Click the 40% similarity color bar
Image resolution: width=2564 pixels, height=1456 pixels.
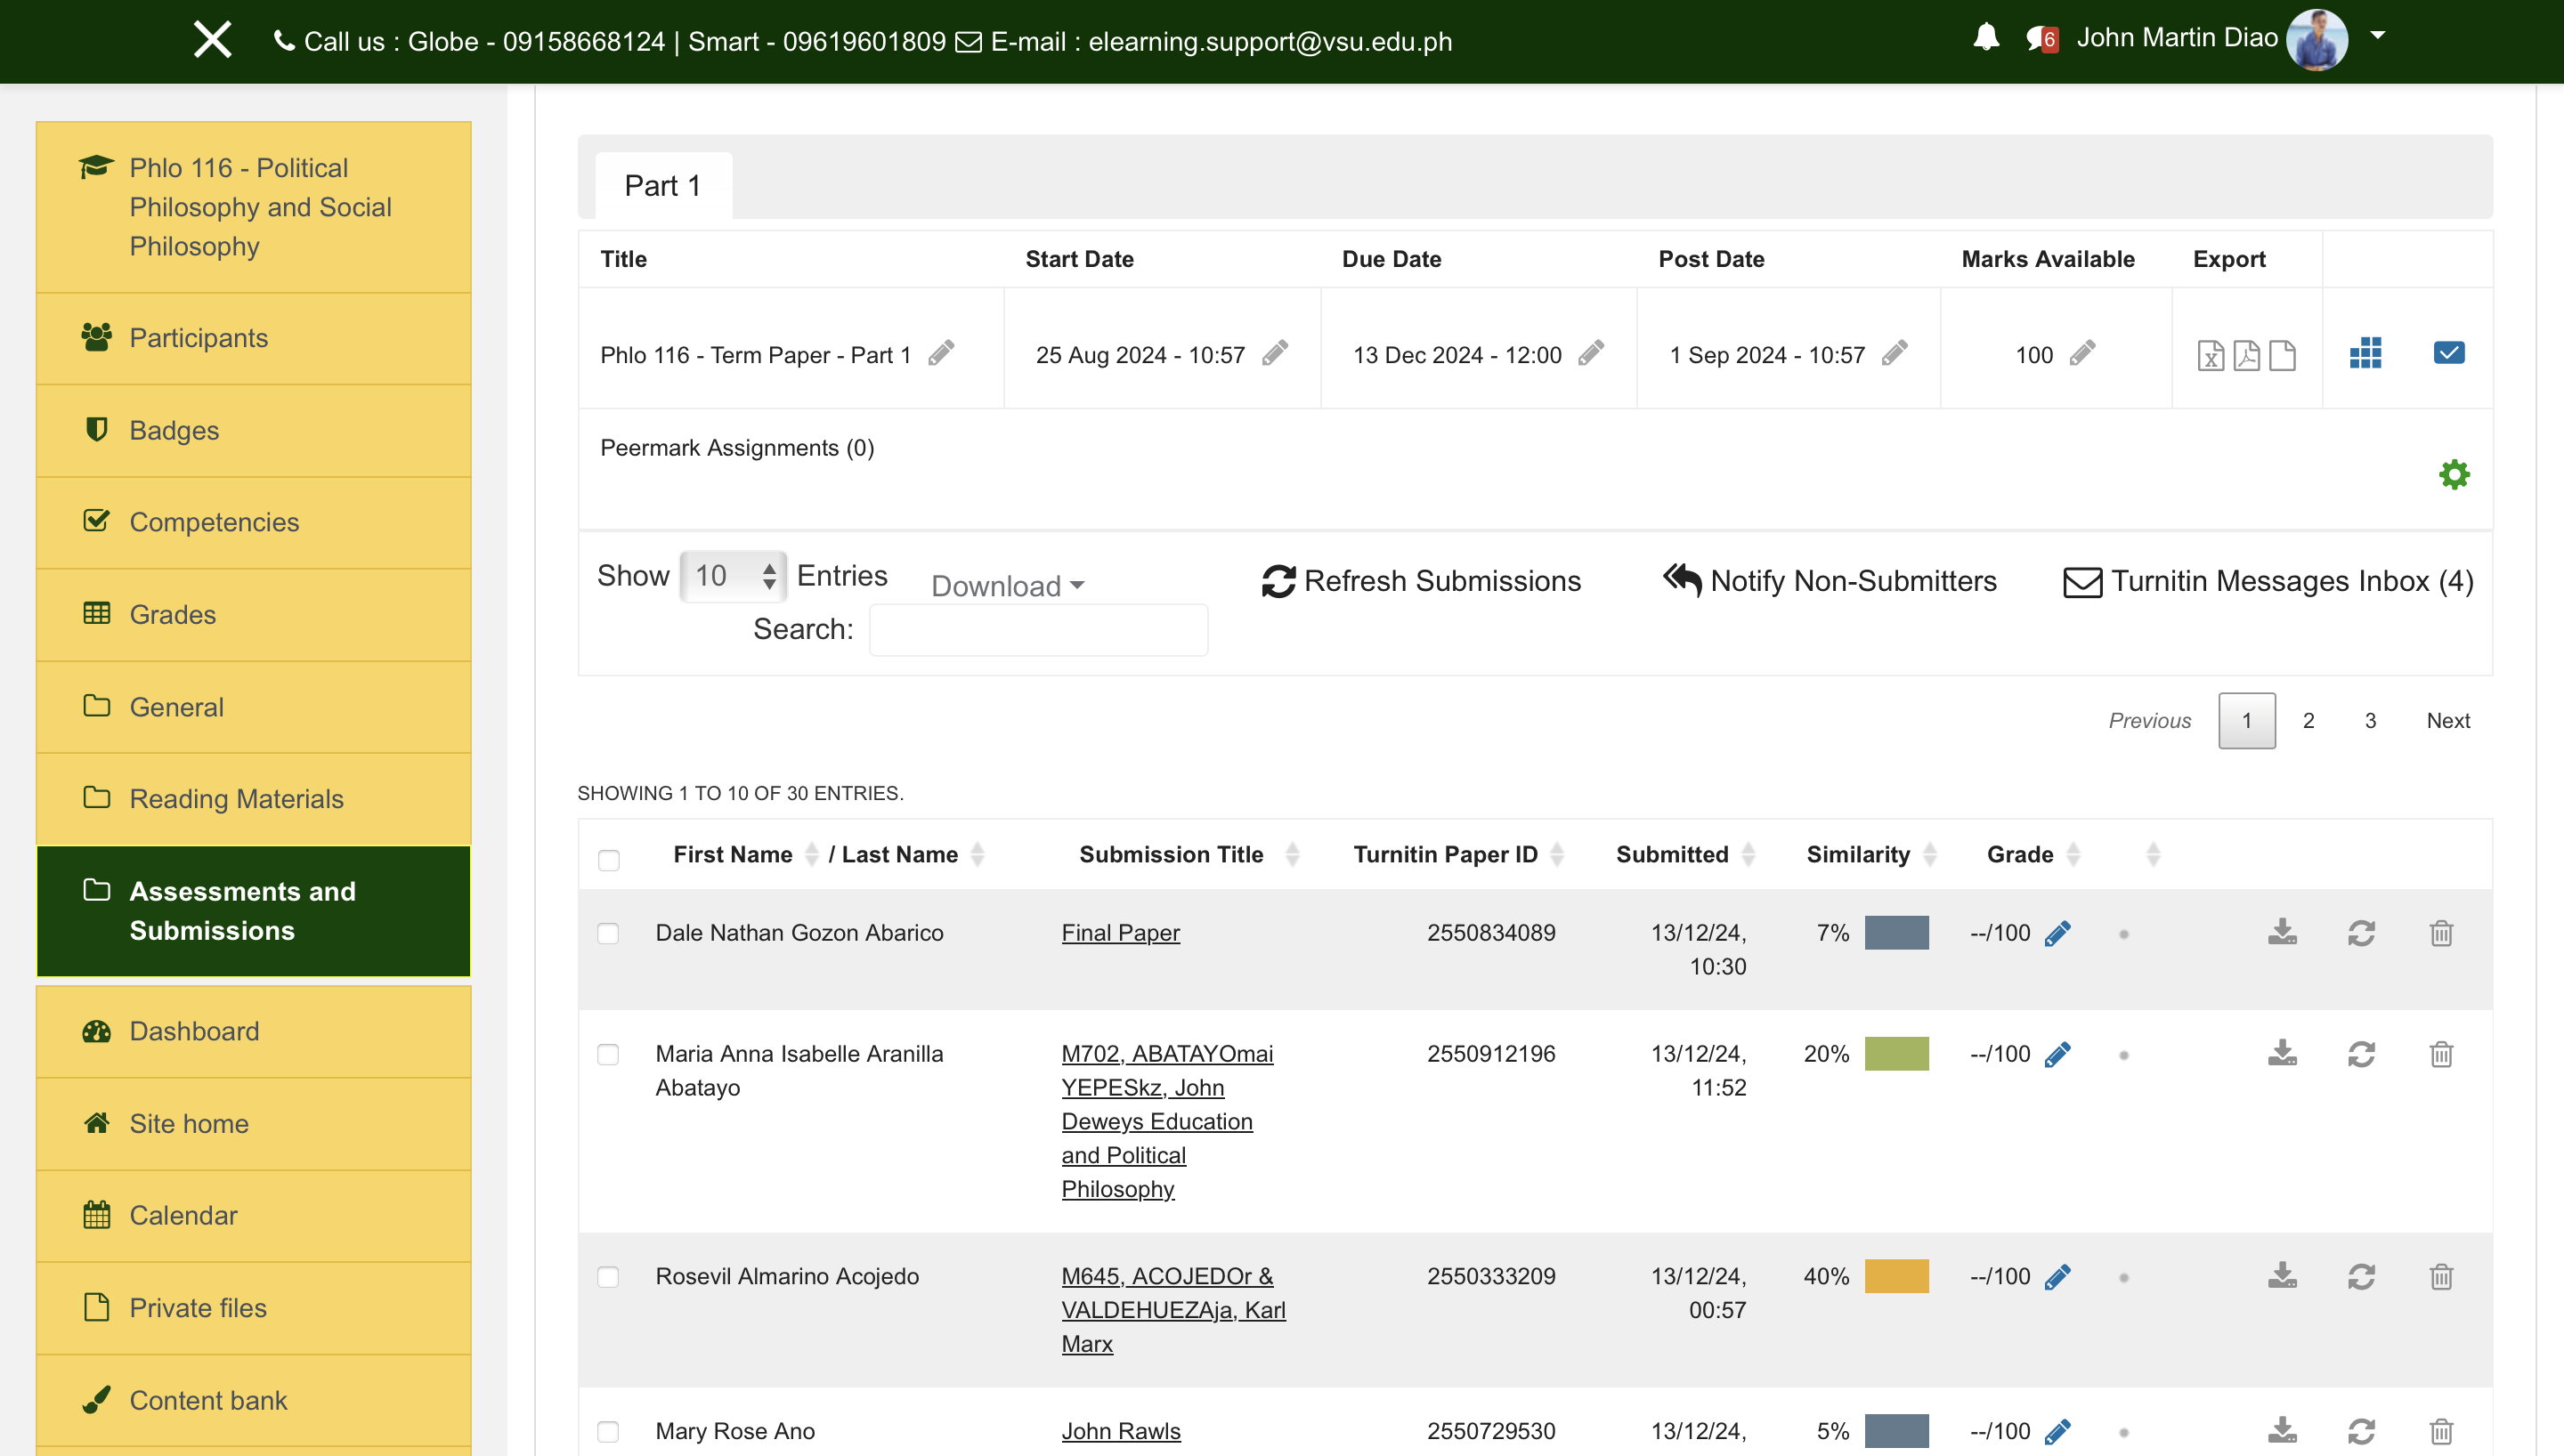1896,1276
